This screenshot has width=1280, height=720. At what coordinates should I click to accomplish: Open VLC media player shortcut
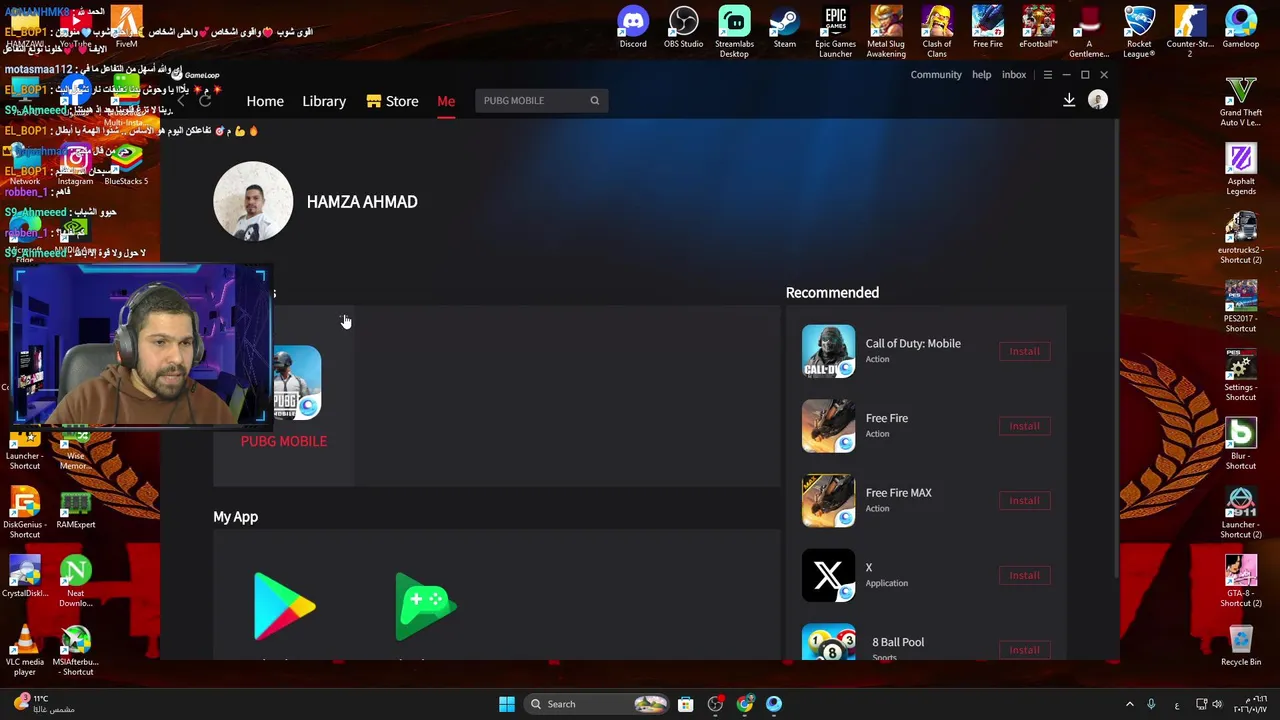coord(25,651)
